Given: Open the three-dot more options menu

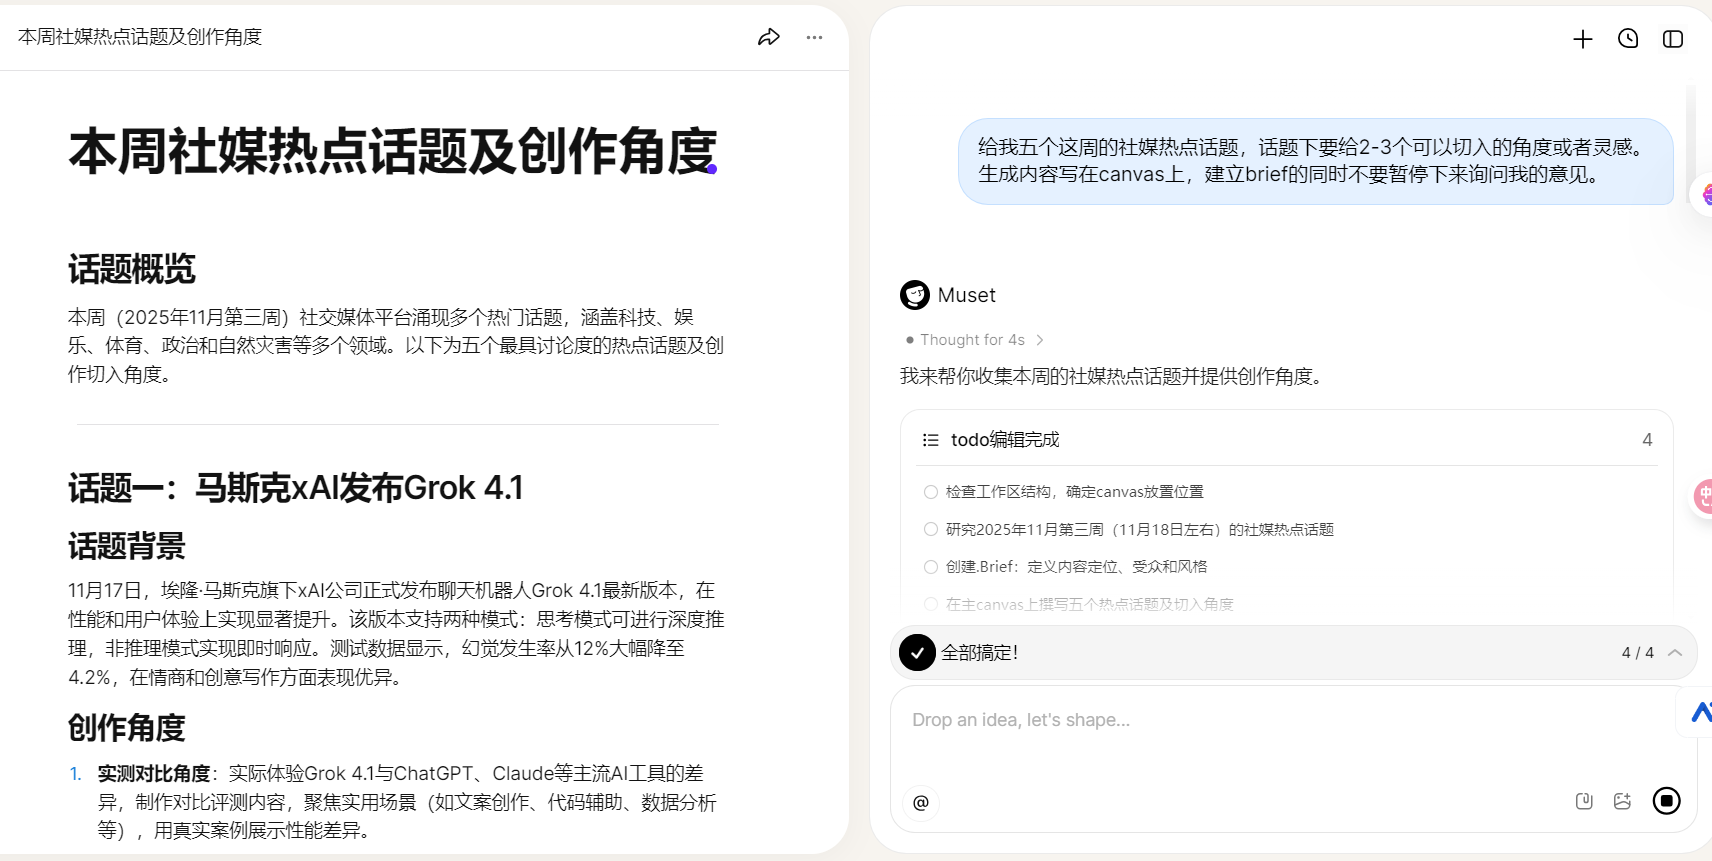Looking at the screenshot, I should (814, 38).
